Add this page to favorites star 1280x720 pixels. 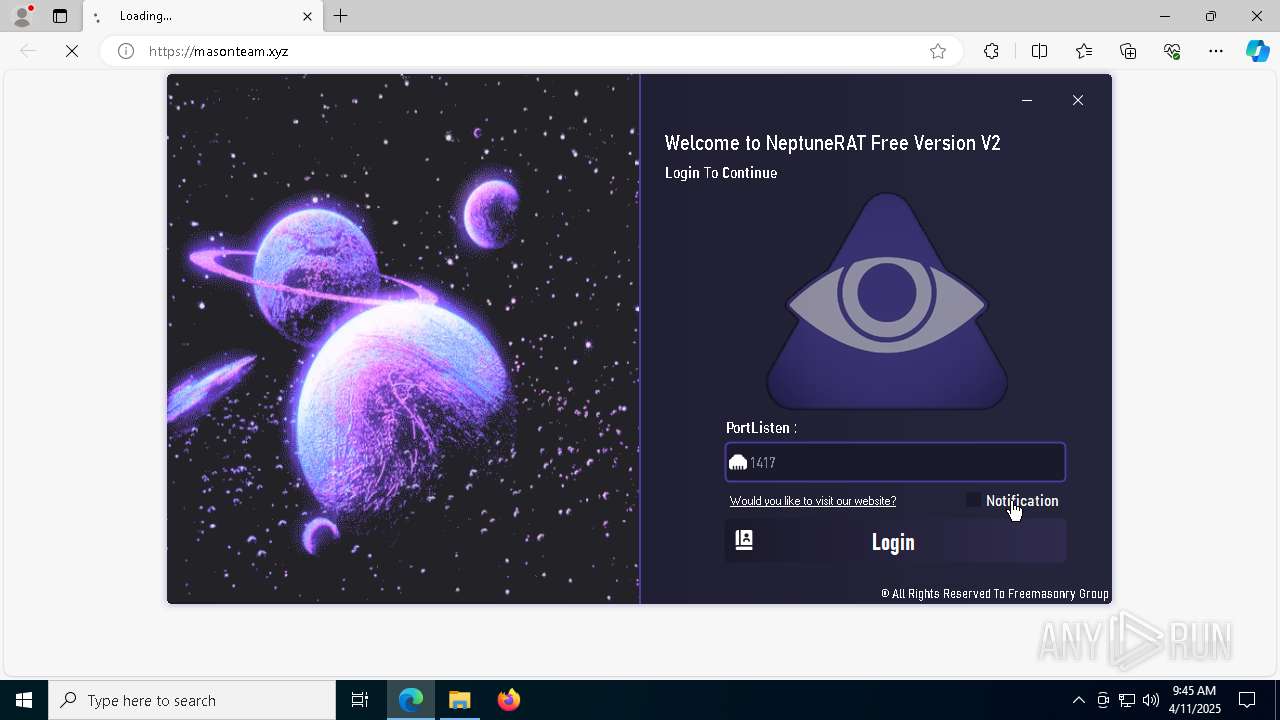(937, 51)
